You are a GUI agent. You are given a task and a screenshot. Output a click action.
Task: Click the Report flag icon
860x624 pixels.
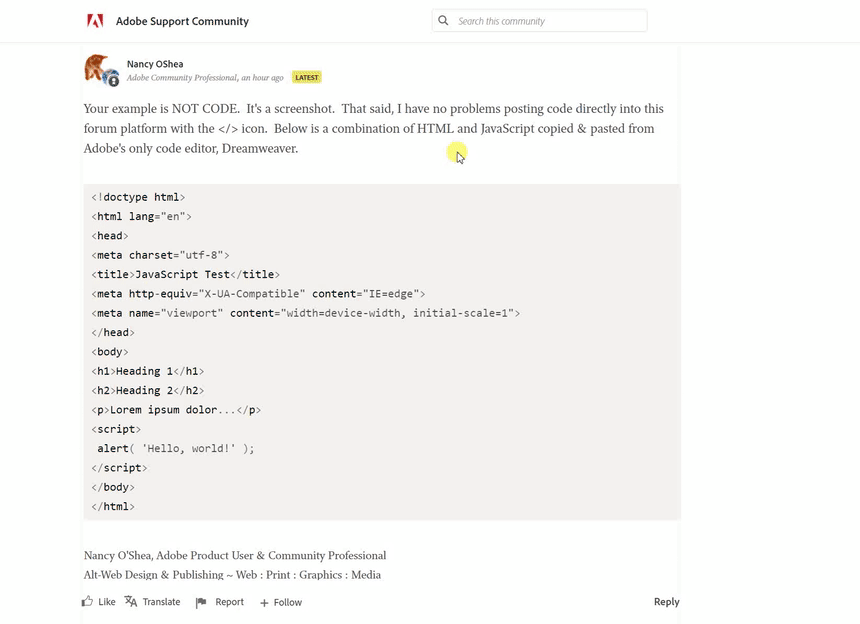tap(201, 602)
